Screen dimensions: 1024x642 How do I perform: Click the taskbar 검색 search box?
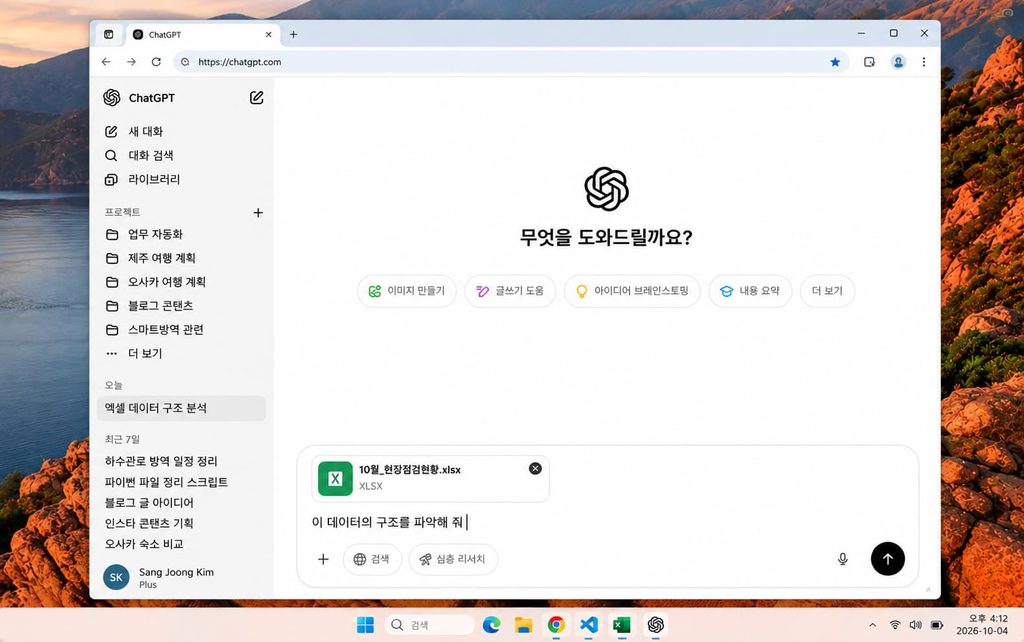(429, 625)
